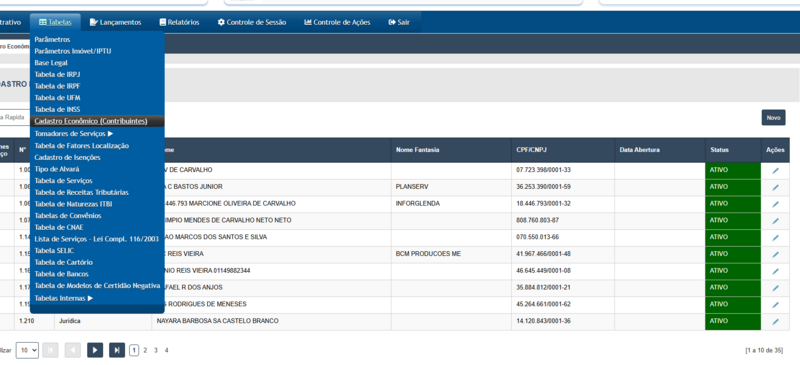Open the Lançamentos menu
800x365 pixels.
coord(115,22)
